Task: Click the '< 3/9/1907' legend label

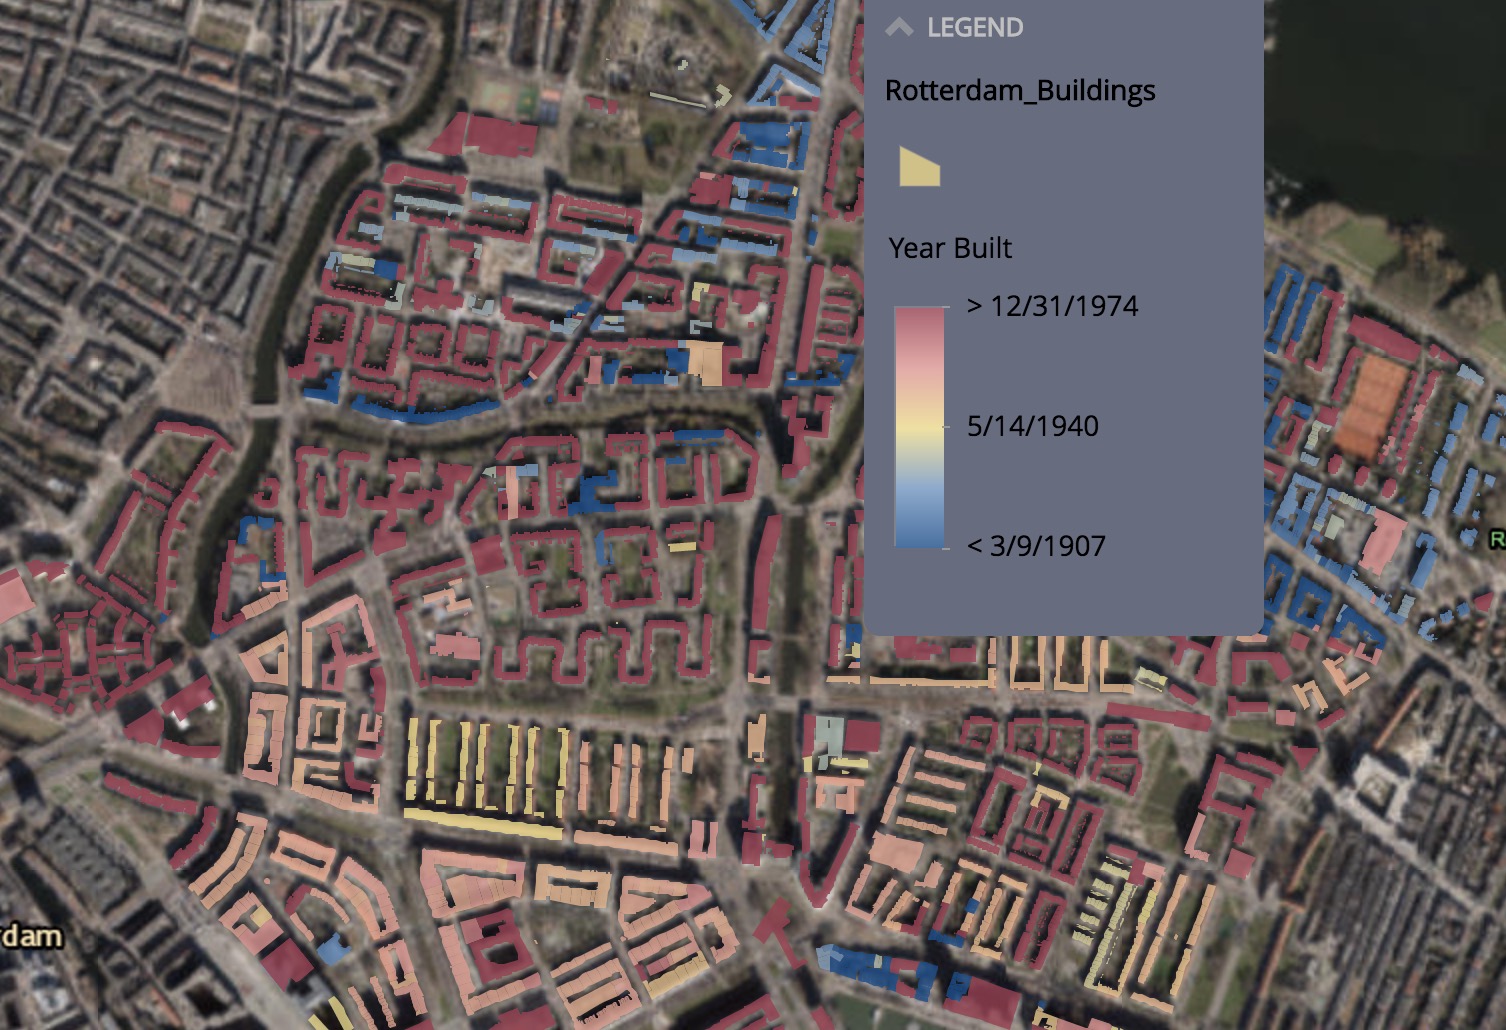Action: [x=1036, y=546]
